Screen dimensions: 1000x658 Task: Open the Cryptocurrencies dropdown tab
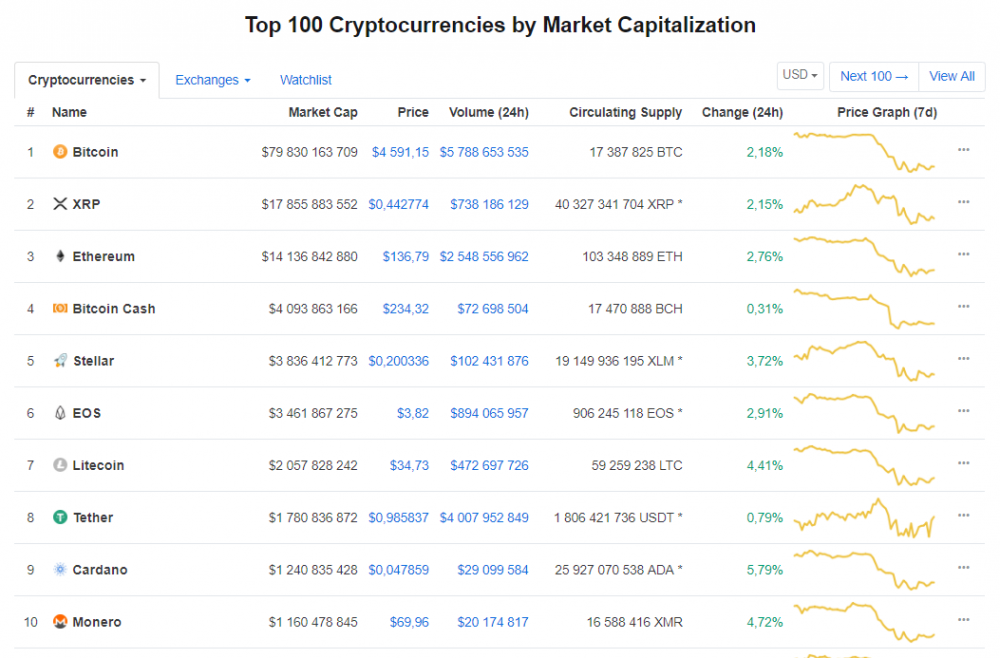click(87, 80)
